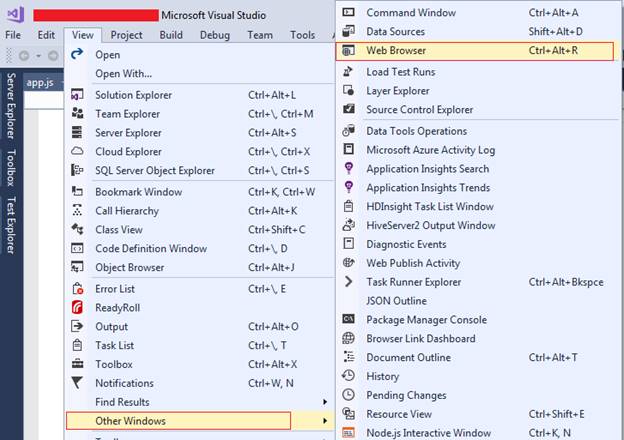624x440 pixels.
Task: Choose Node.js Interactive Window entry
Action: (427, 433)
